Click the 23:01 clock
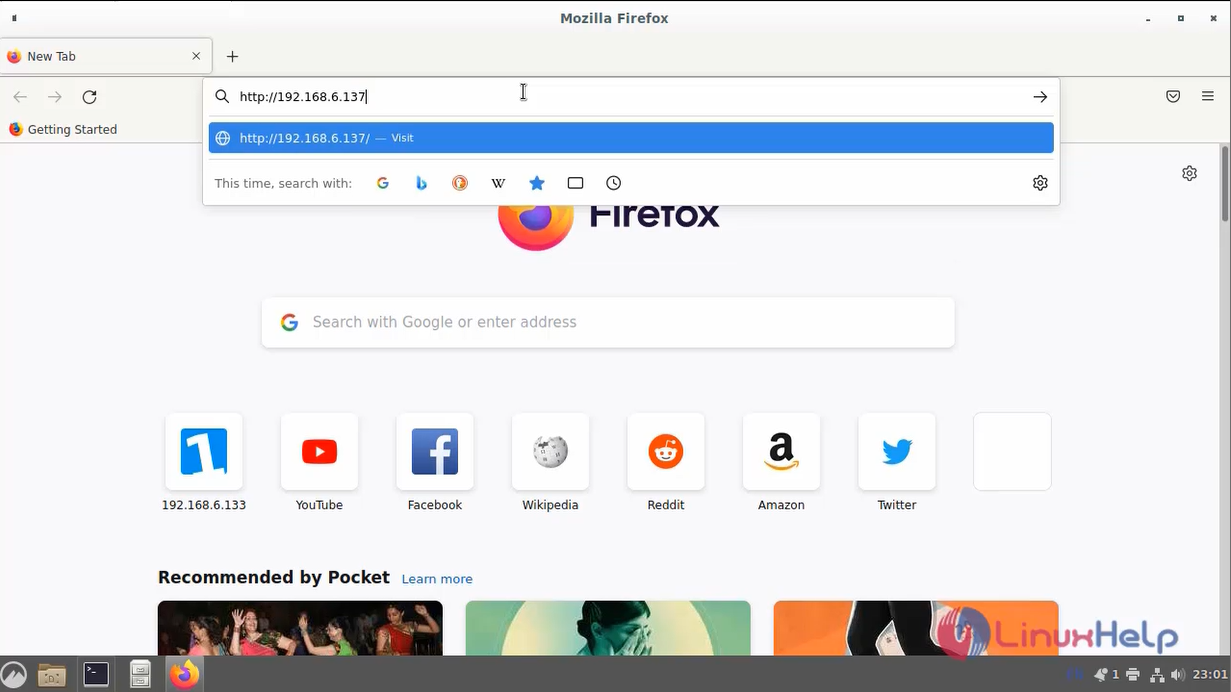Screen dimensions: 1231x692 tap(1210, 675)
